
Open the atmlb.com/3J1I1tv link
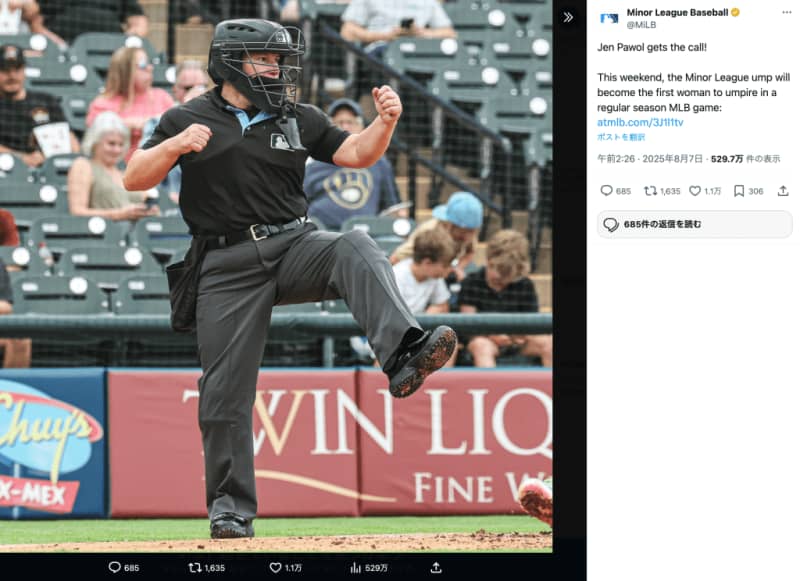640,122
